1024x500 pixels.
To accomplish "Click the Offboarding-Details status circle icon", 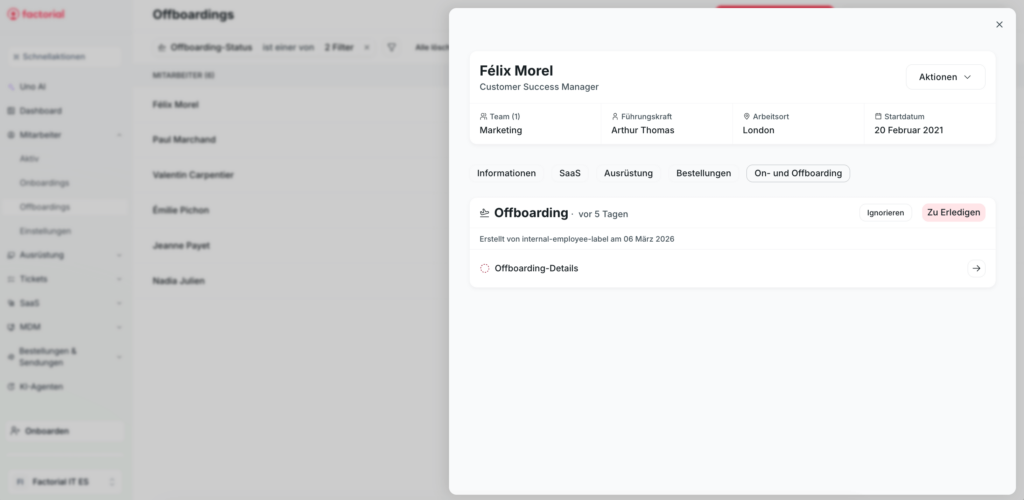I will [485, 268].
